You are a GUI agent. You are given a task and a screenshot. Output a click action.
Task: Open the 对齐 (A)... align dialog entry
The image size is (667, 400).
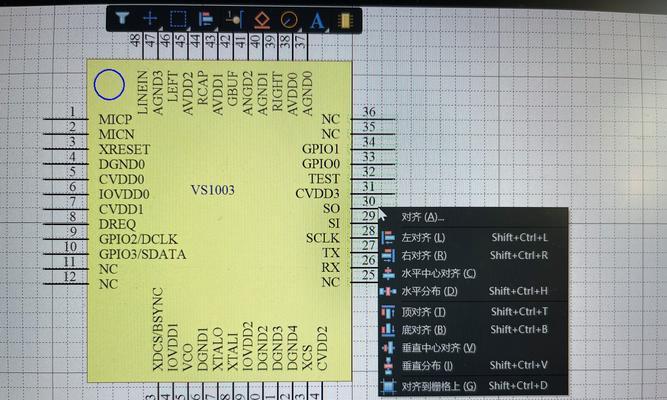pos(473,217)
